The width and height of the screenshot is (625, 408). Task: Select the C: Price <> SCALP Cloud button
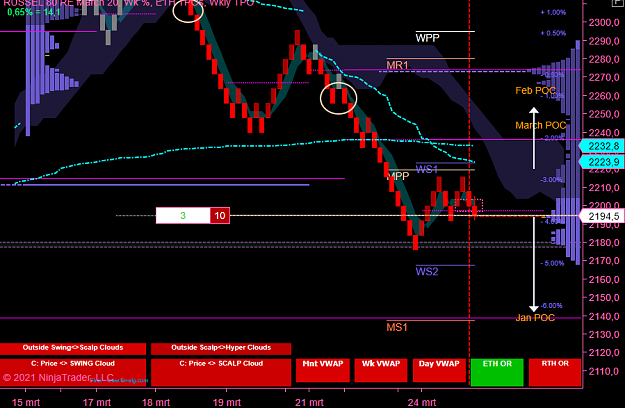221,372
